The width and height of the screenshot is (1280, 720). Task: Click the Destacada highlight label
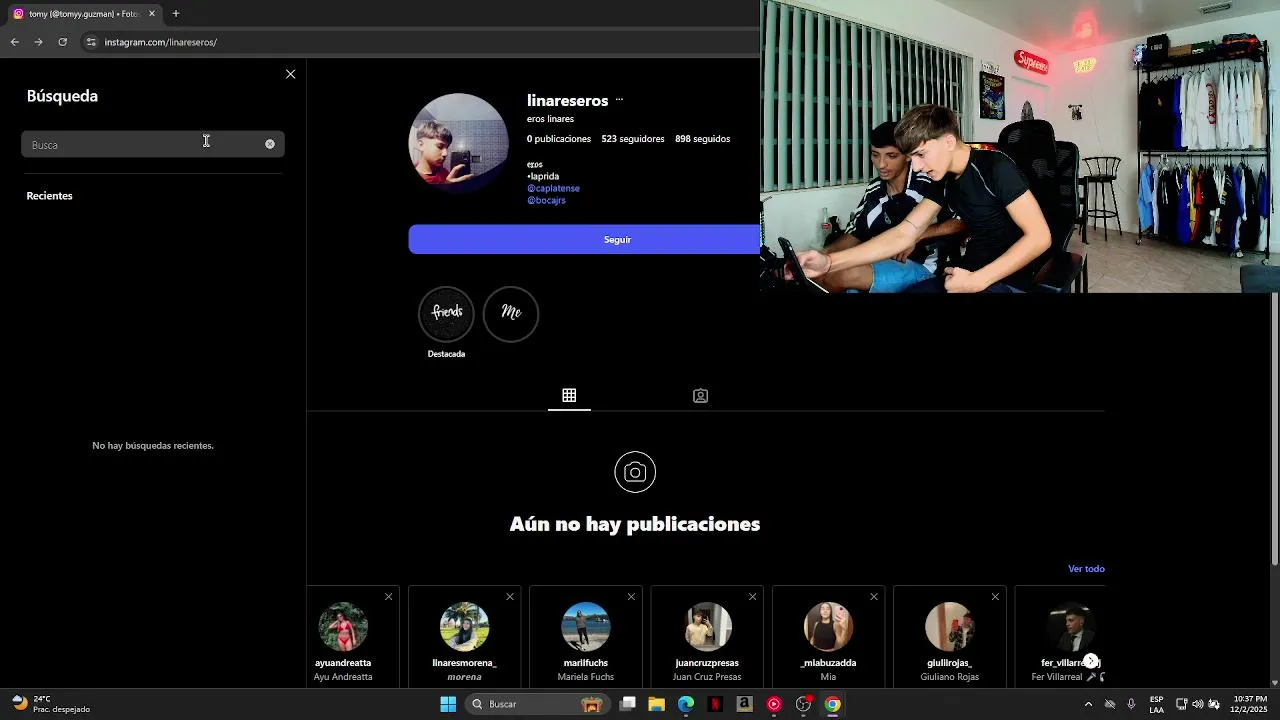click(x=446, y=354)
